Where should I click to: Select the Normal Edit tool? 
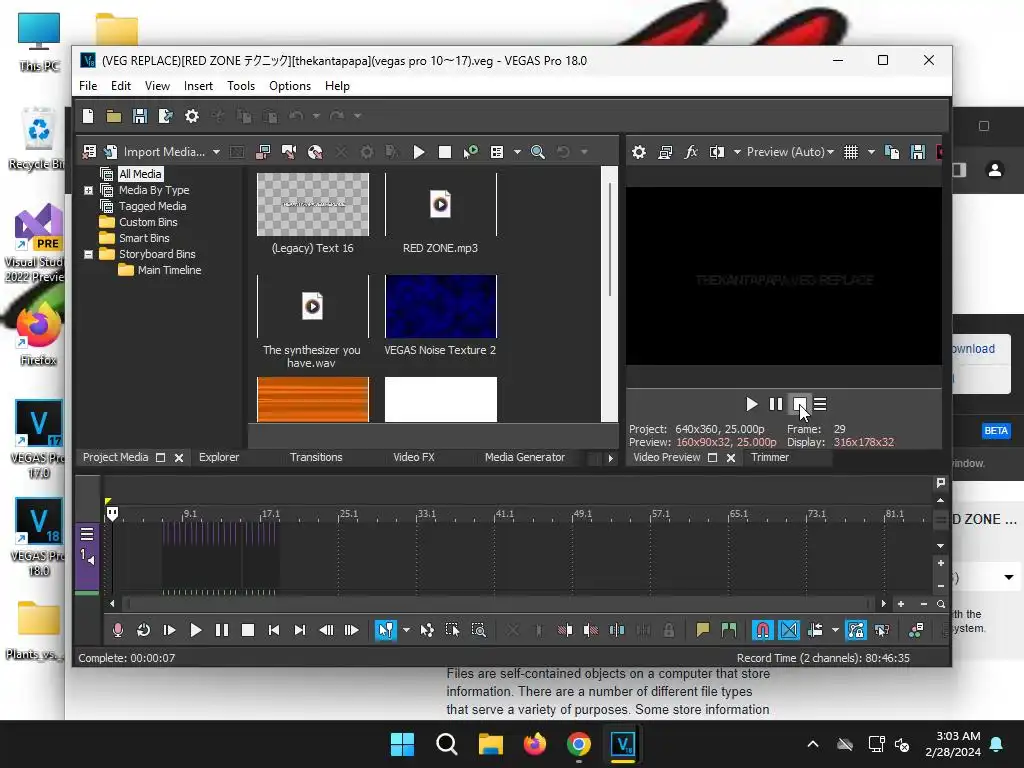click(x=386, y=630)
